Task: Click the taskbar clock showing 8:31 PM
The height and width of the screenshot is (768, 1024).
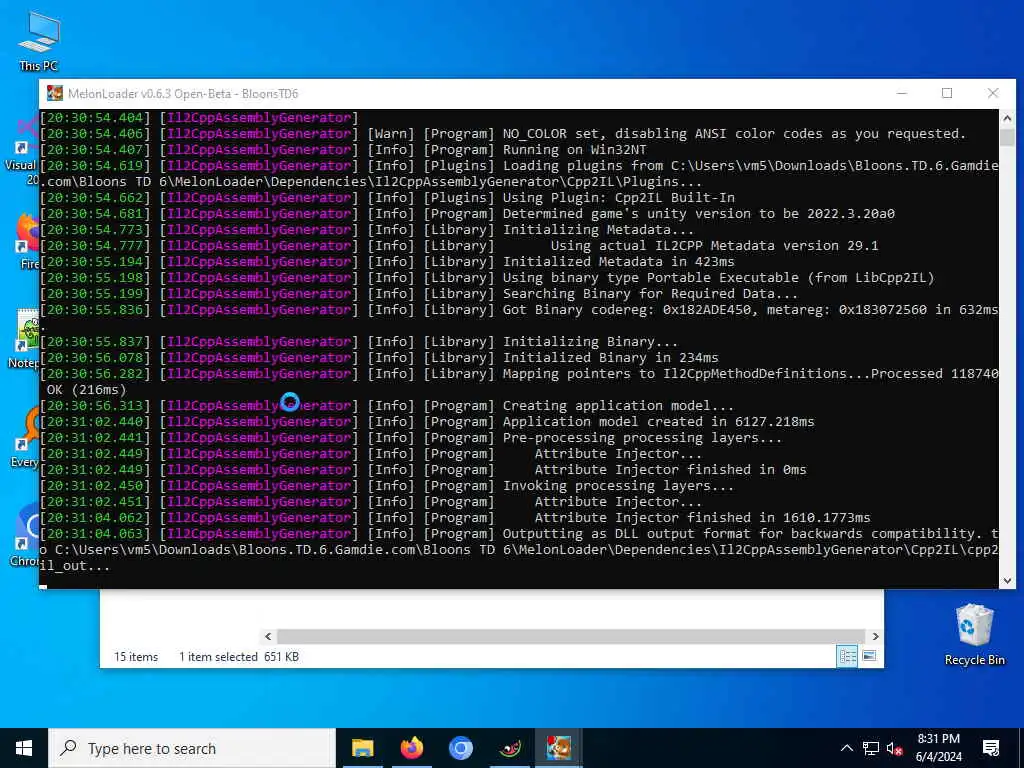Action: point(938,748)
